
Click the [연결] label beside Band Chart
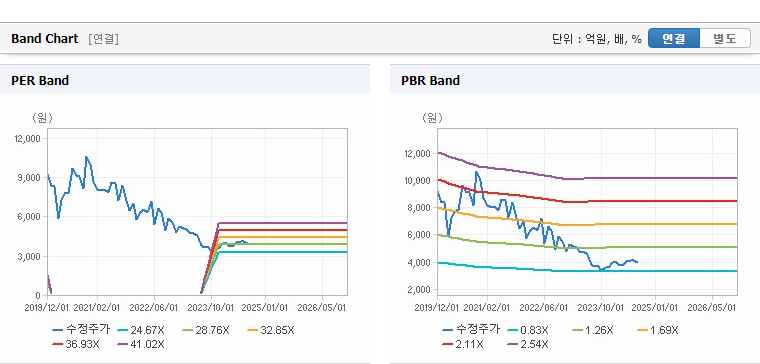point(104,39)
